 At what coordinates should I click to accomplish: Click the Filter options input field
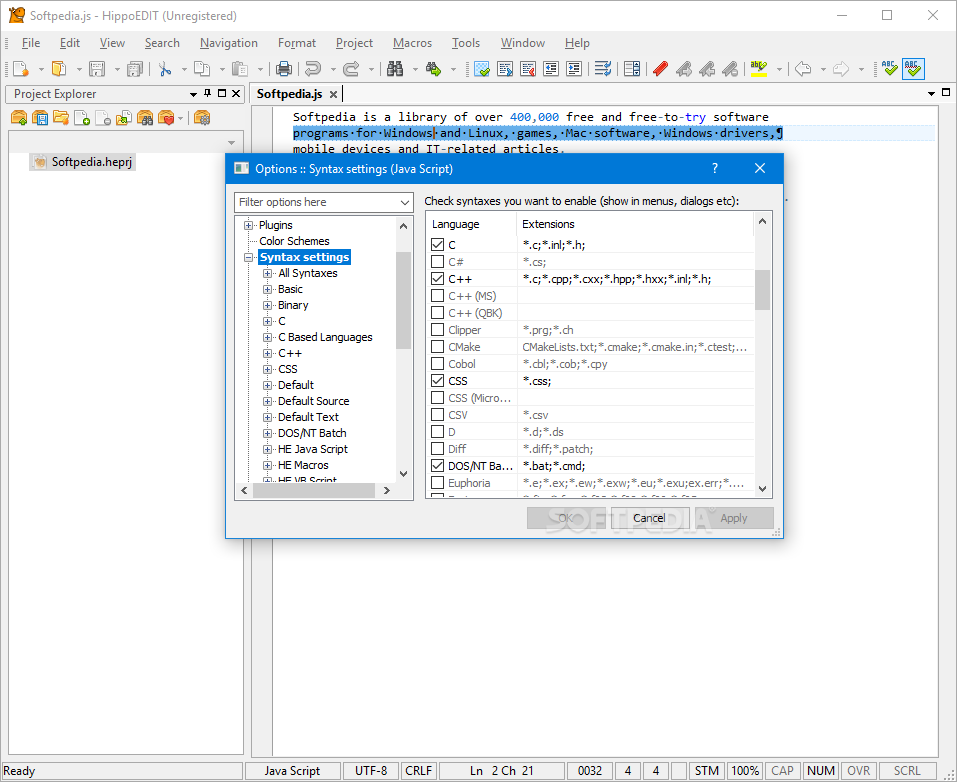coord(317,202)
